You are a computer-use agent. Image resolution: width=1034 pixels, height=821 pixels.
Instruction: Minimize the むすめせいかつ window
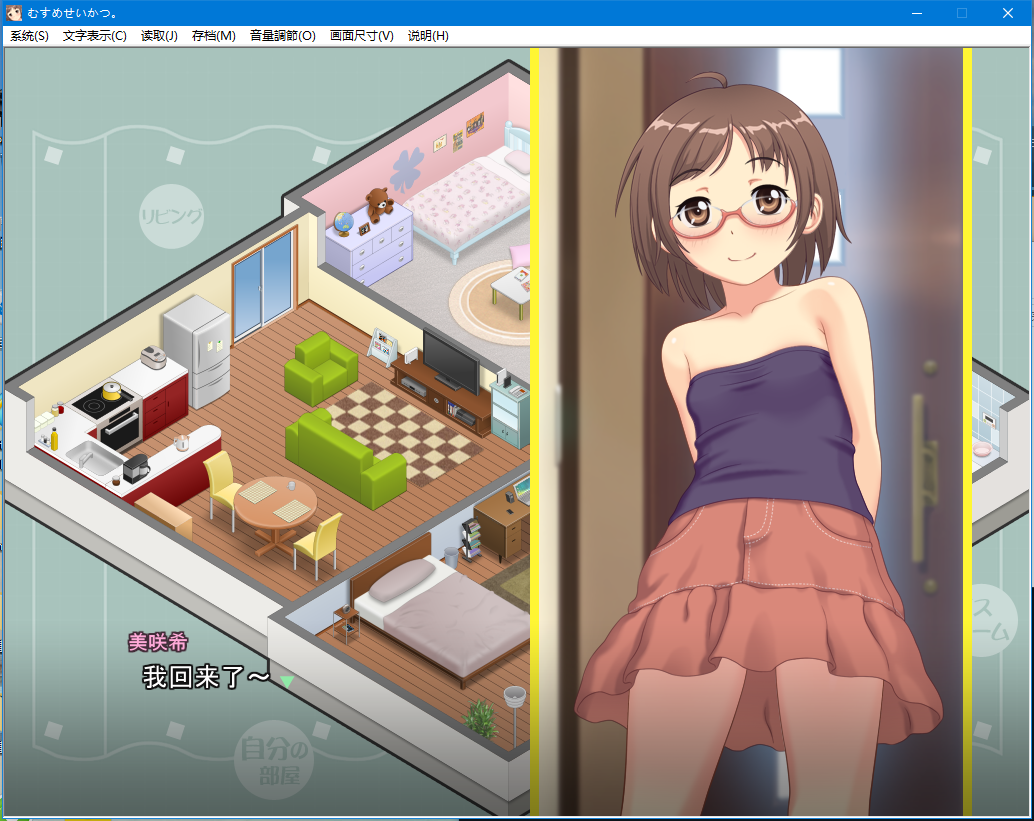(917, 13)
